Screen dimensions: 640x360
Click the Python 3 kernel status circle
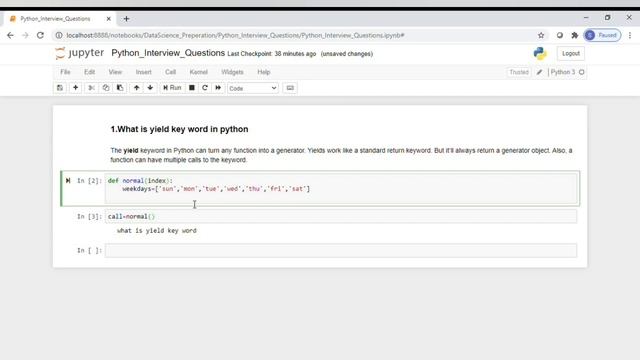[582, 72]
